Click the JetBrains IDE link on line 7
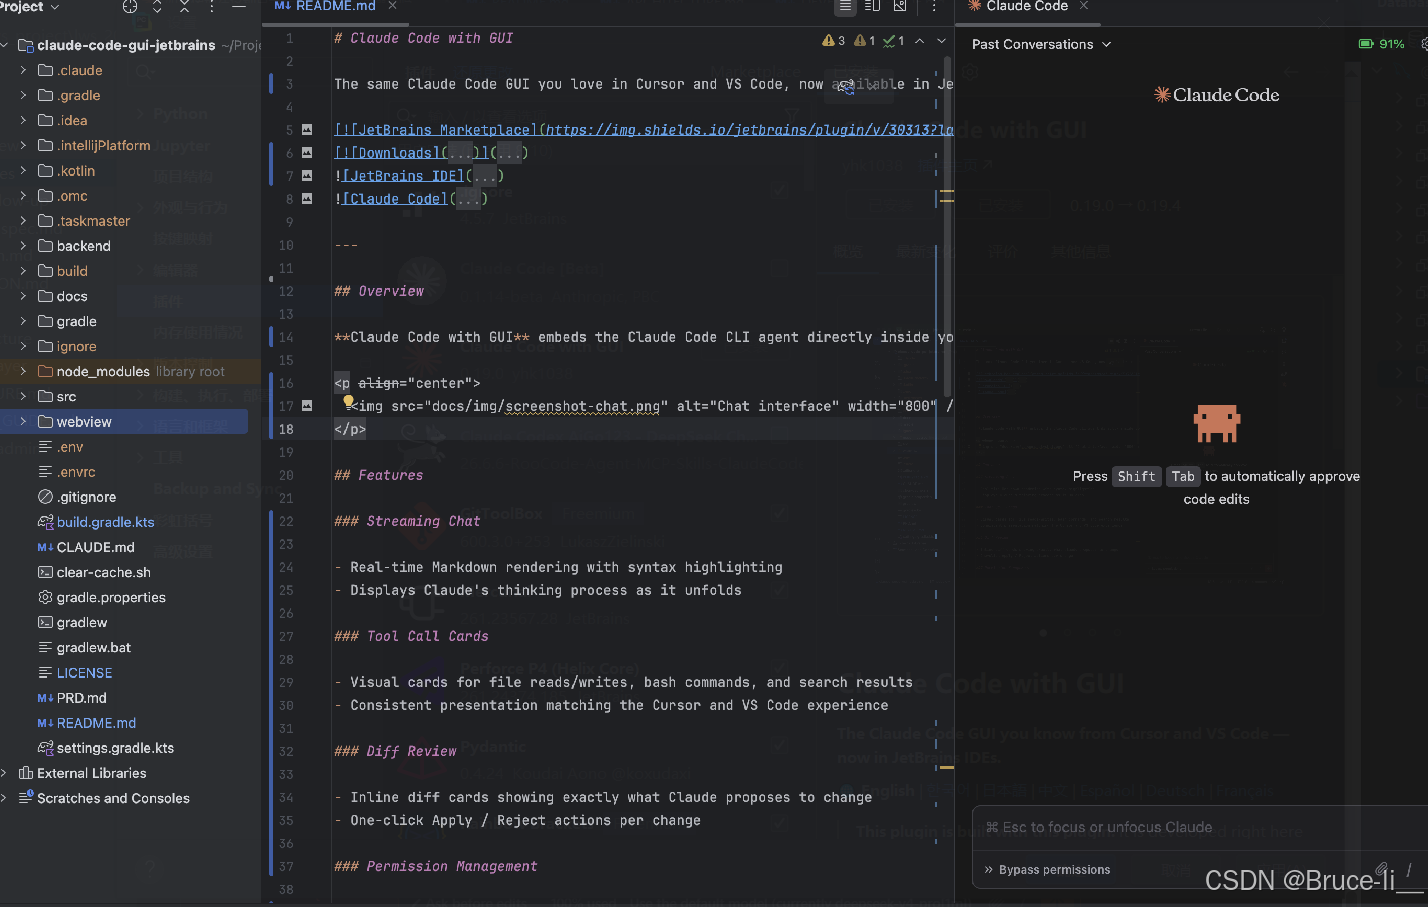1428x907 pixels. point(401,176)
